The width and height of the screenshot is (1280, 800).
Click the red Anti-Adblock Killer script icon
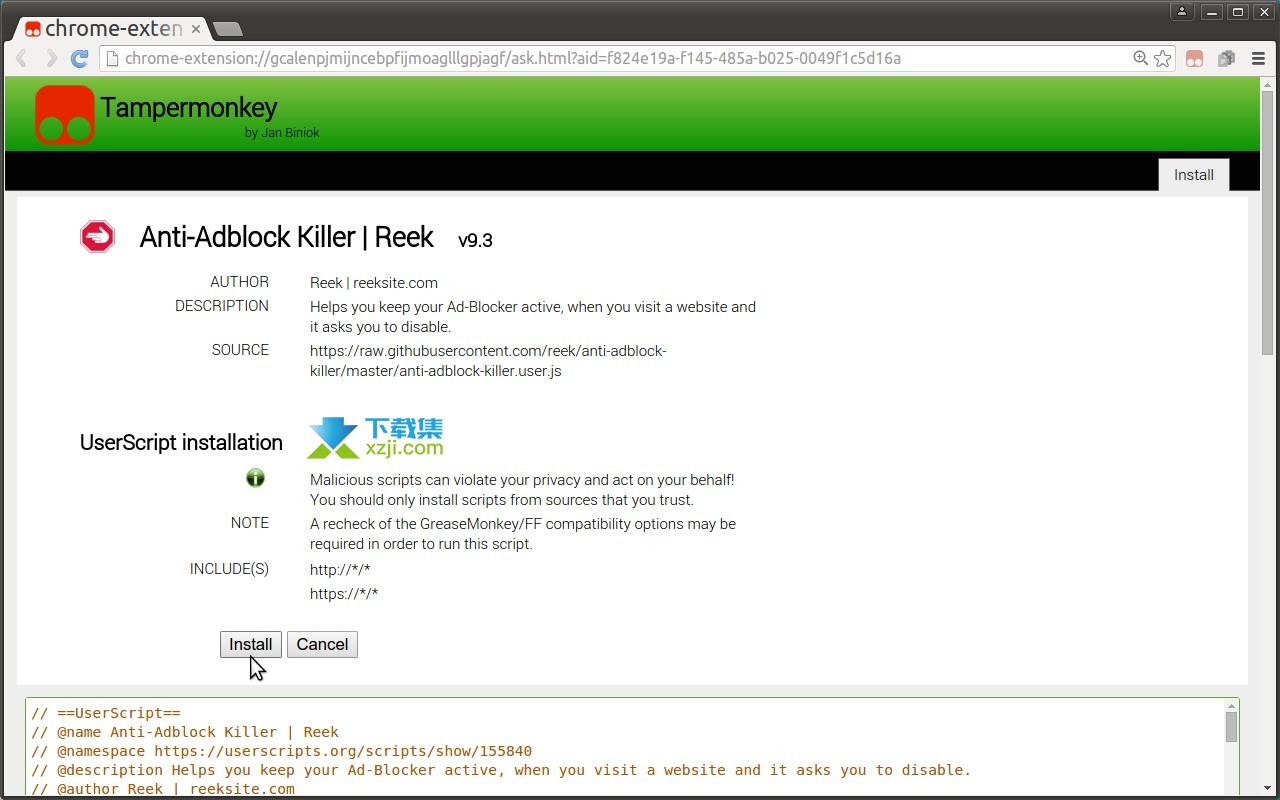tap(98, 237)
